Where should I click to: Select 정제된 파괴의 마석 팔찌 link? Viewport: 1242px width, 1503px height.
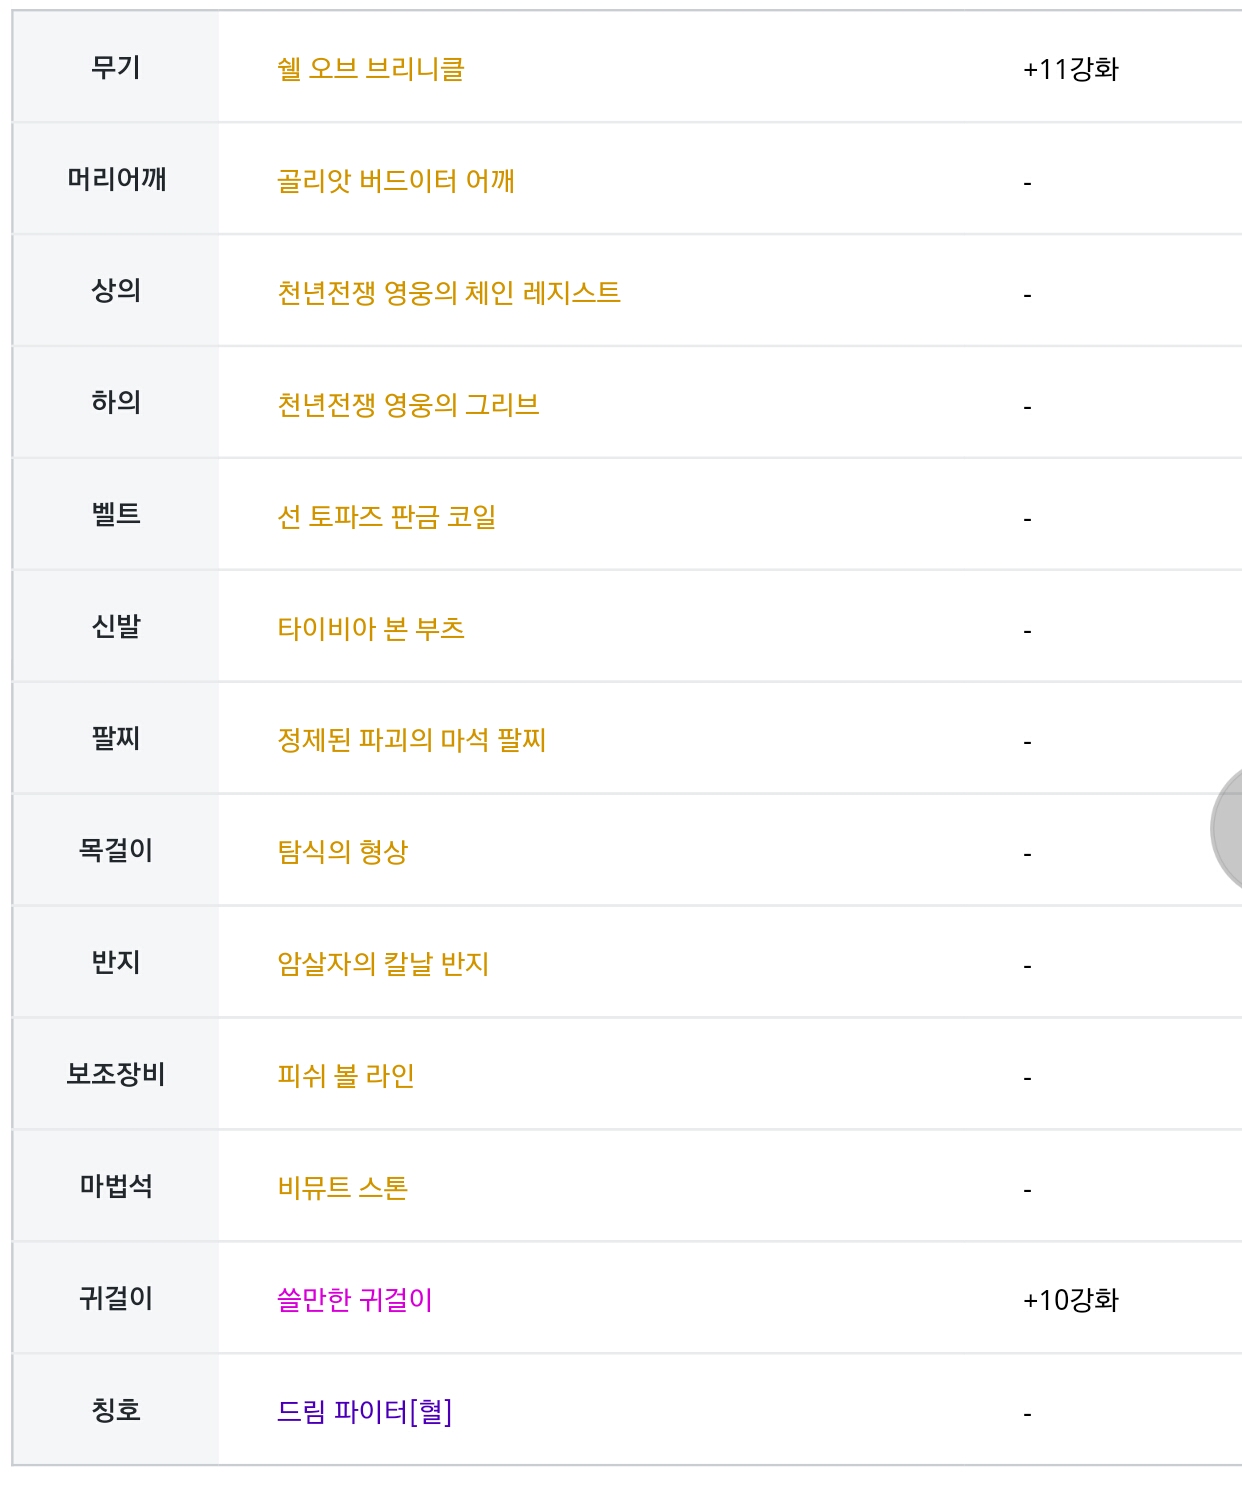411,740
